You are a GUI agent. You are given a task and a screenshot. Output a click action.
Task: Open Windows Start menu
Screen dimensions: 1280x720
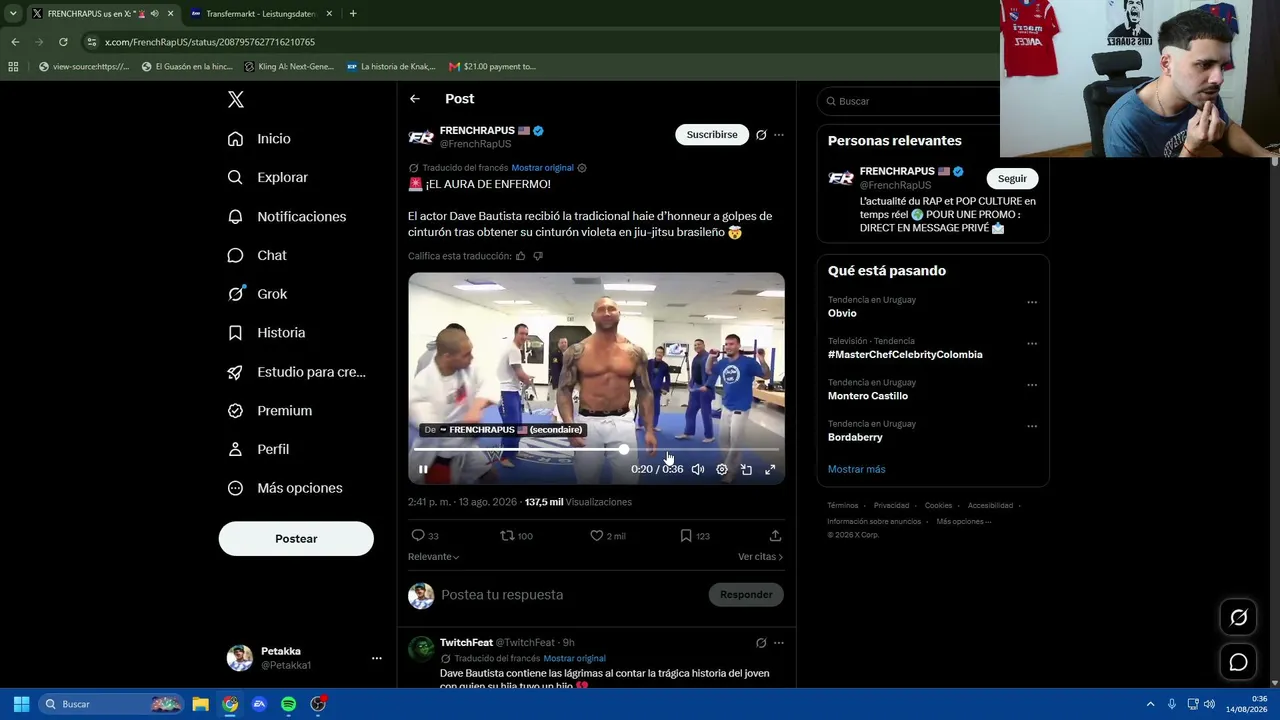21,704
